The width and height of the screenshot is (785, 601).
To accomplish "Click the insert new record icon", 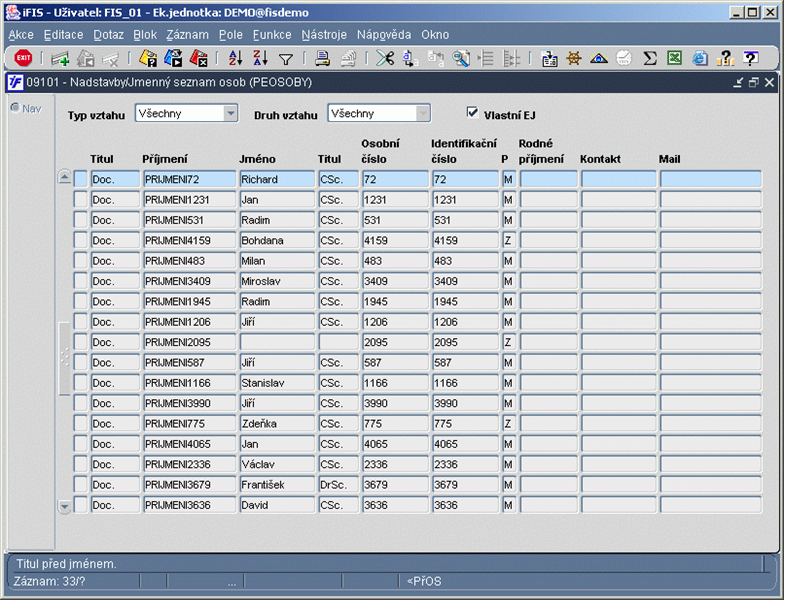I will 61,59.
